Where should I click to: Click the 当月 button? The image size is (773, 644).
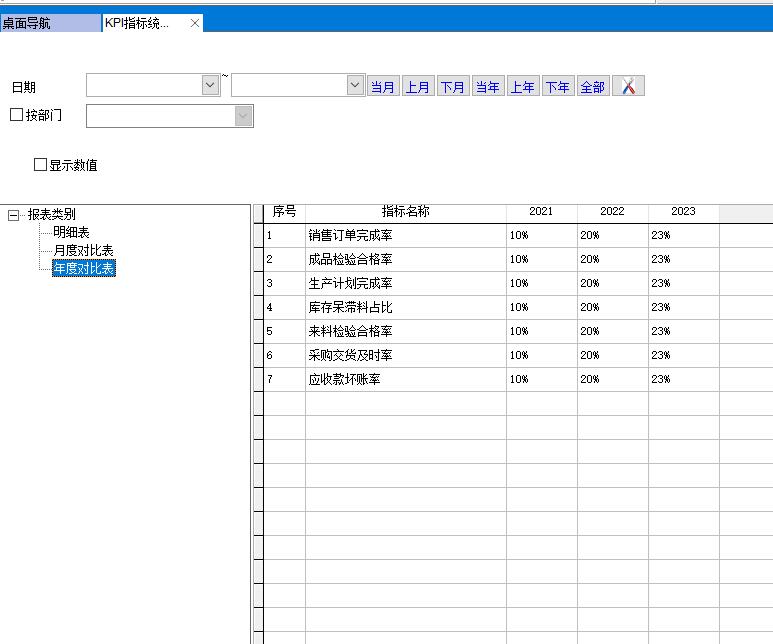382,87
